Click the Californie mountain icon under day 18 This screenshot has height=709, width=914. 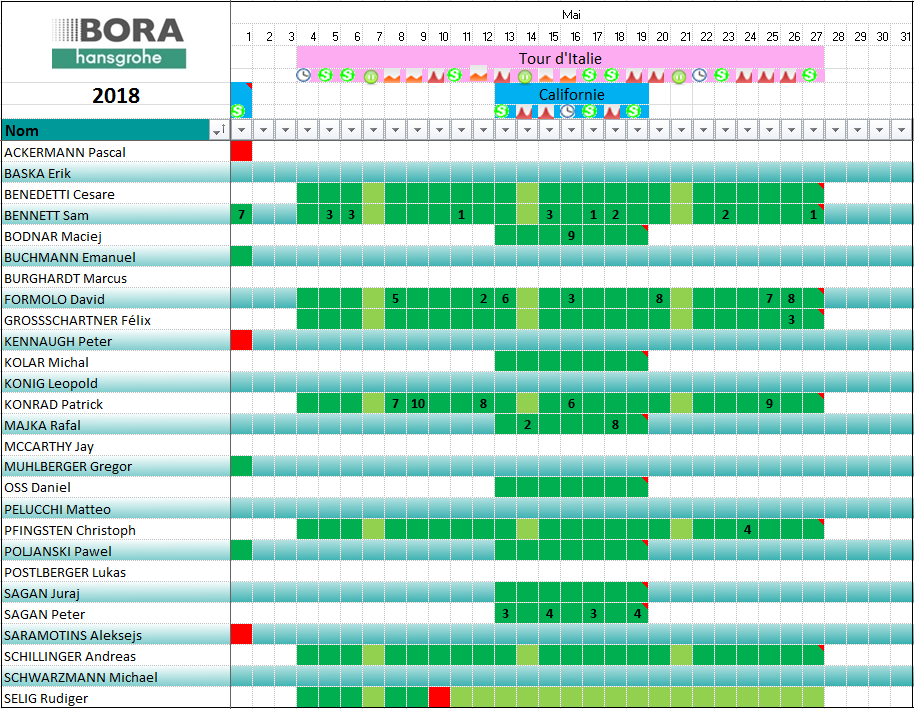click(x=612, y=111)
